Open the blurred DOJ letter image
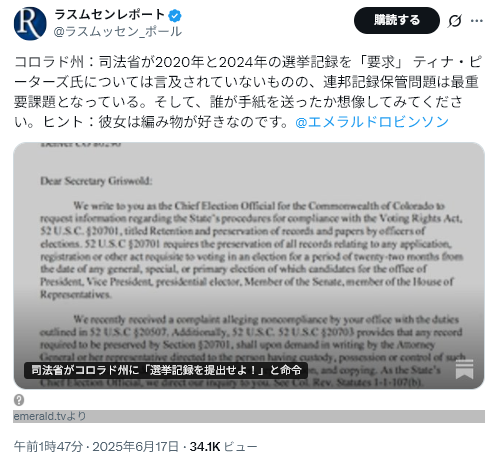This screenshot has height=462, width=491. 249,265
